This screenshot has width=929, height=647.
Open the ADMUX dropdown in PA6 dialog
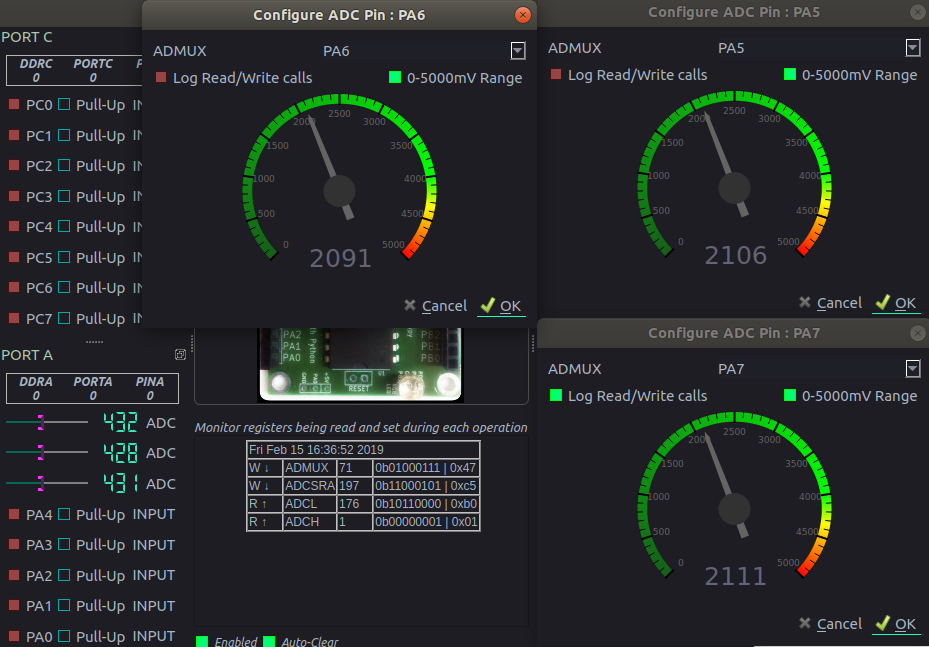coord(518,50)
